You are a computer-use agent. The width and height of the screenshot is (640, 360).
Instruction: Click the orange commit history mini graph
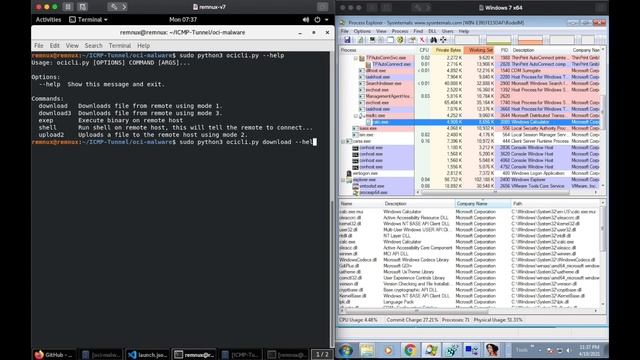[530, 40]
